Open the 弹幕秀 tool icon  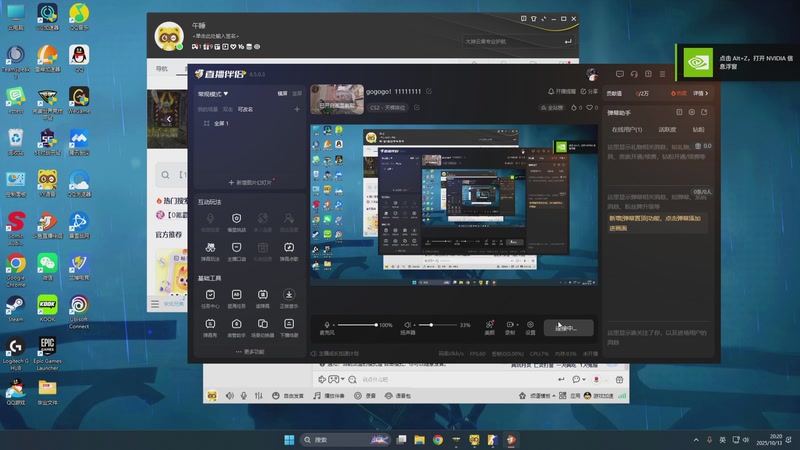pyautogui.click(x=210, y=324)
